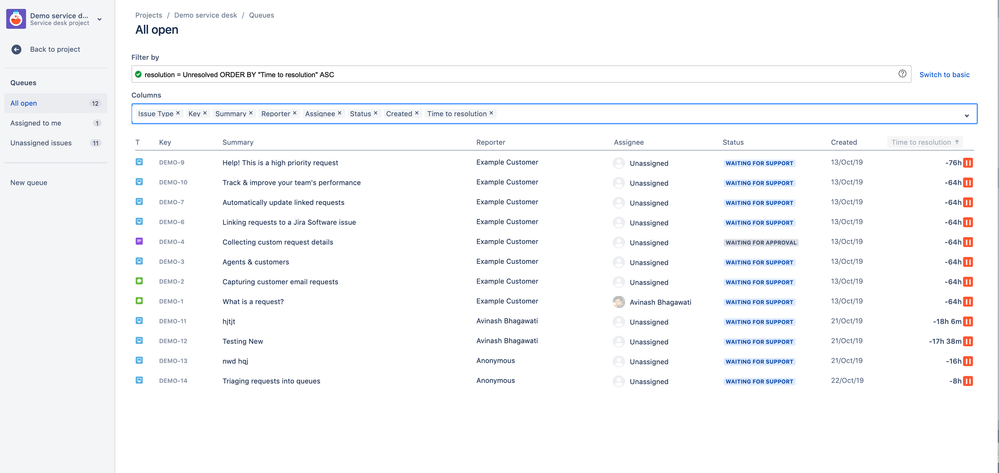Click the Demo service desk project avatar
Viewport: 999px width, 473px height.
[16, 19]
